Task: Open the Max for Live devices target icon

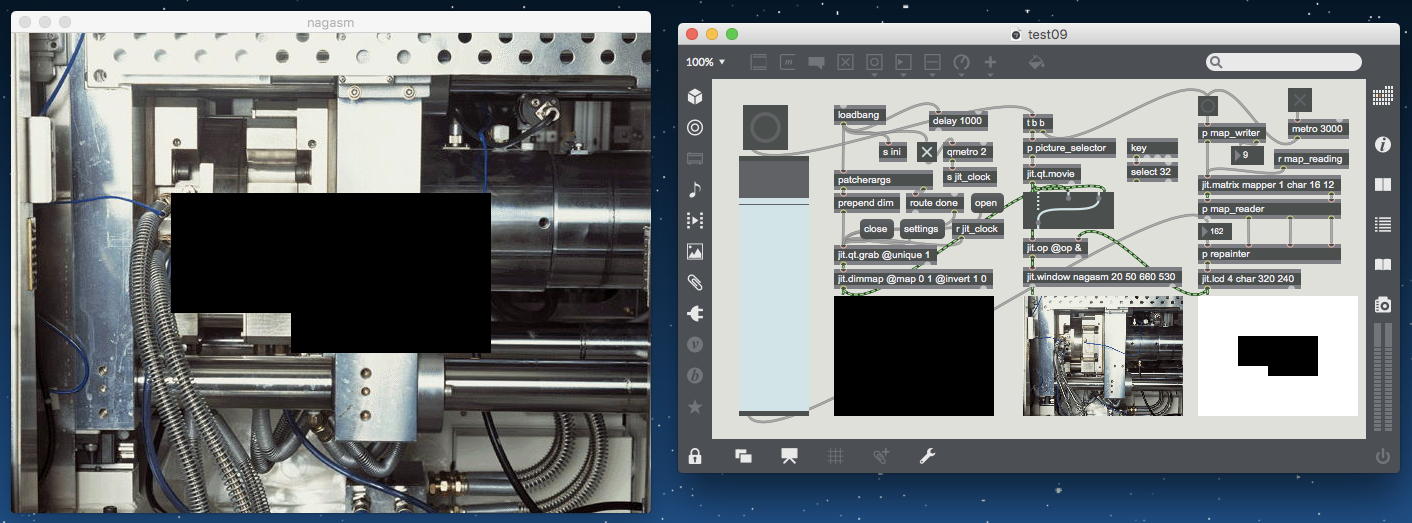Action: pyautogui.click(x=695, y=128)
